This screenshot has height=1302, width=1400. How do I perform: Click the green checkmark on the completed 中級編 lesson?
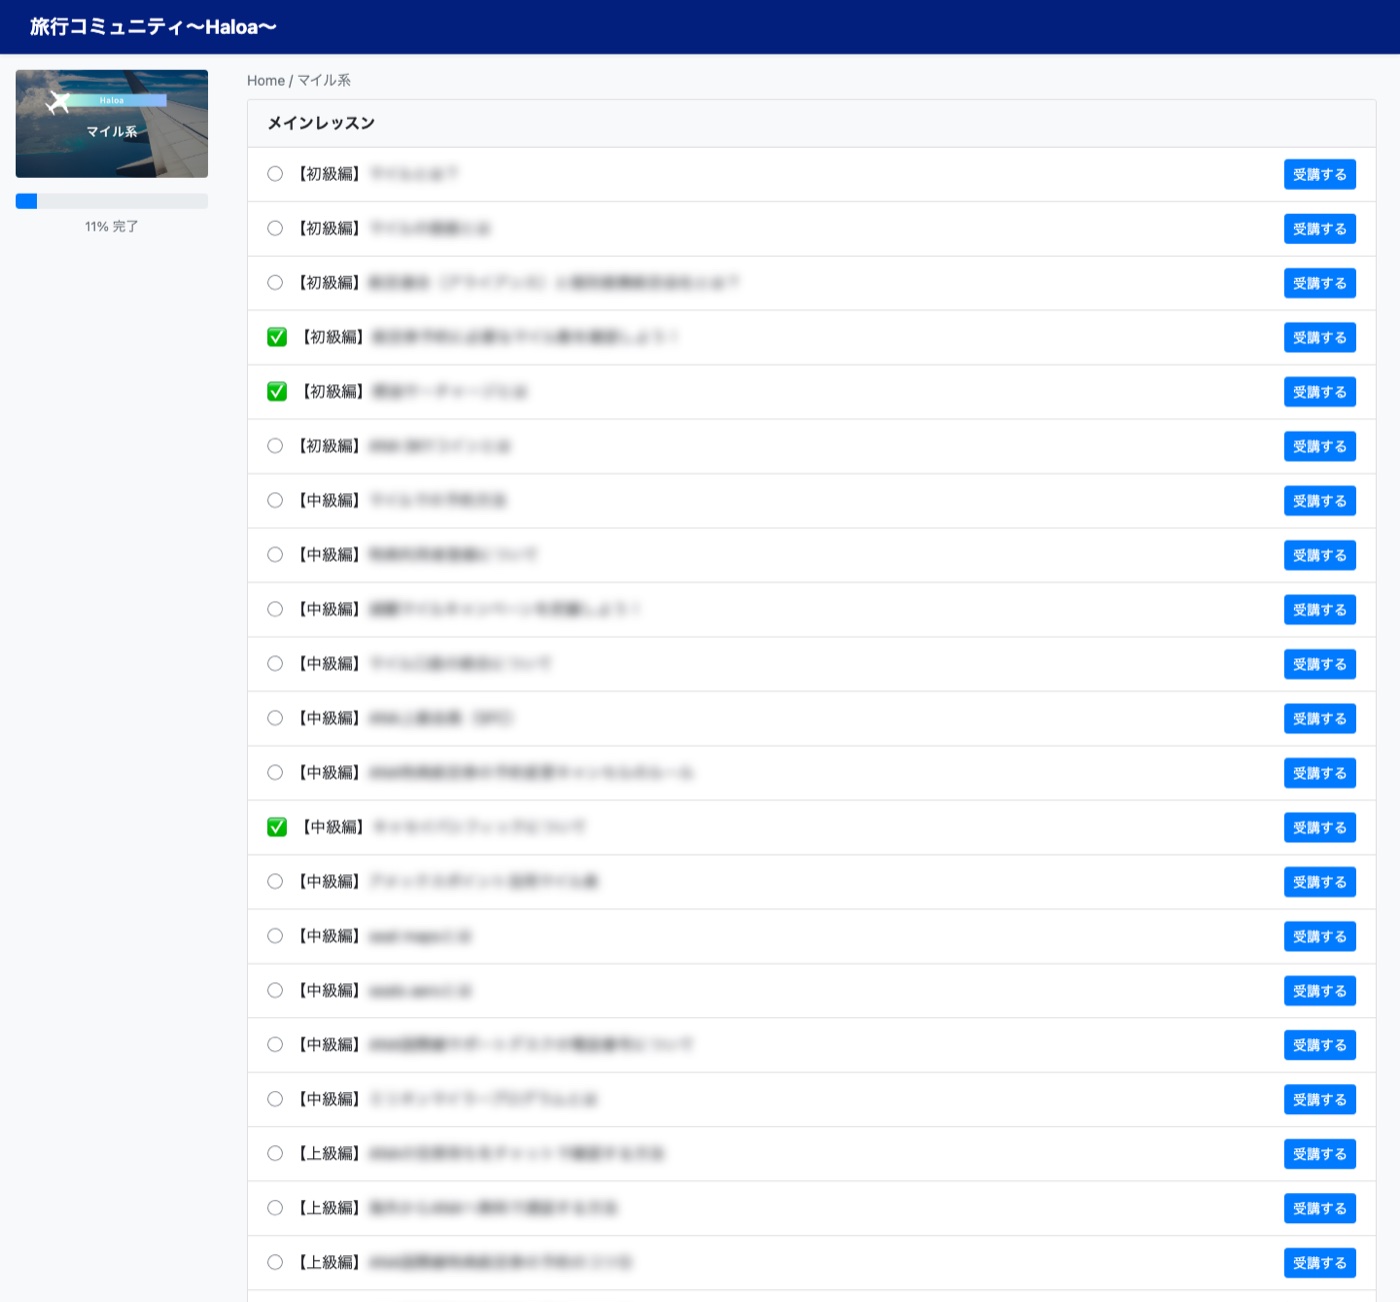277,827
